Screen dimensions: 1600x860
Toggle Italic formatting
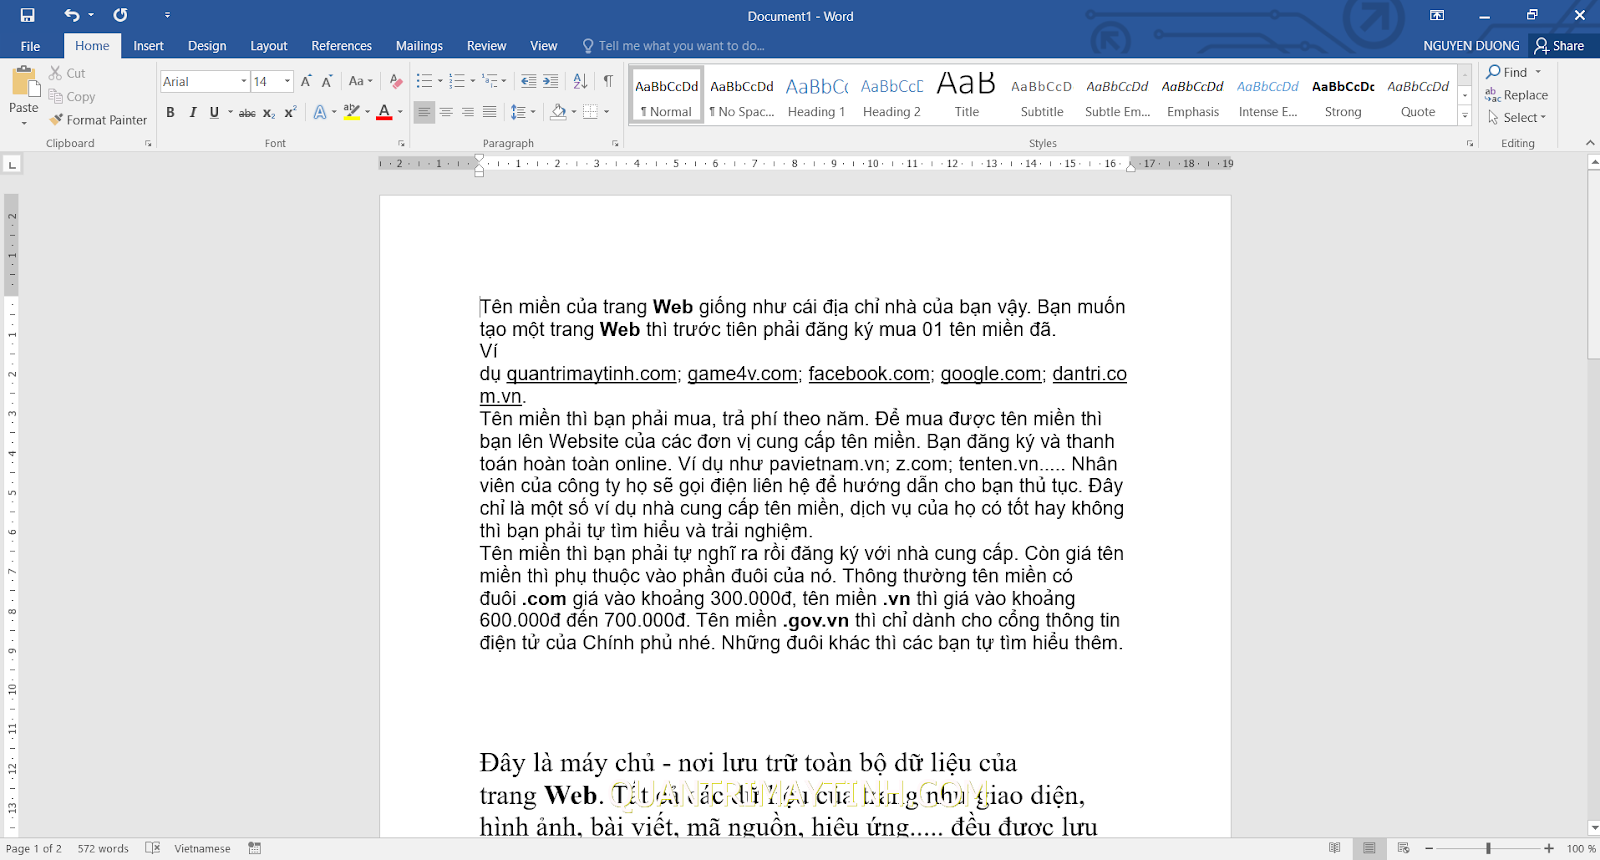click(192, 112)
